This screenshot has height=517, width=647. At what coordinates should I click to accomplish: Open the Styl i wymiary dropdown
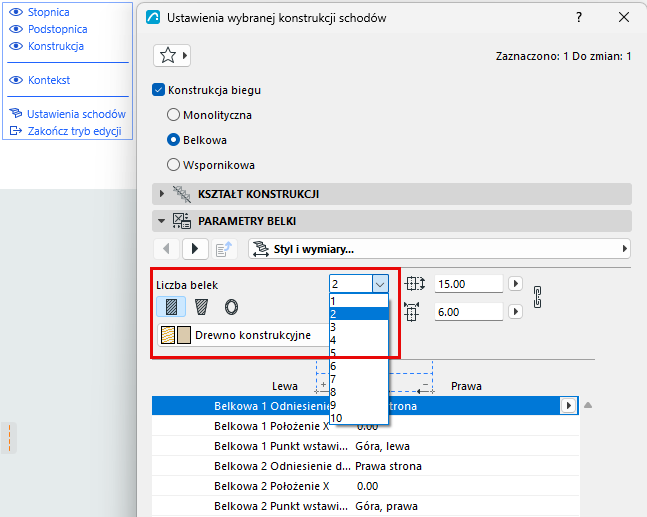pos(439,249)
